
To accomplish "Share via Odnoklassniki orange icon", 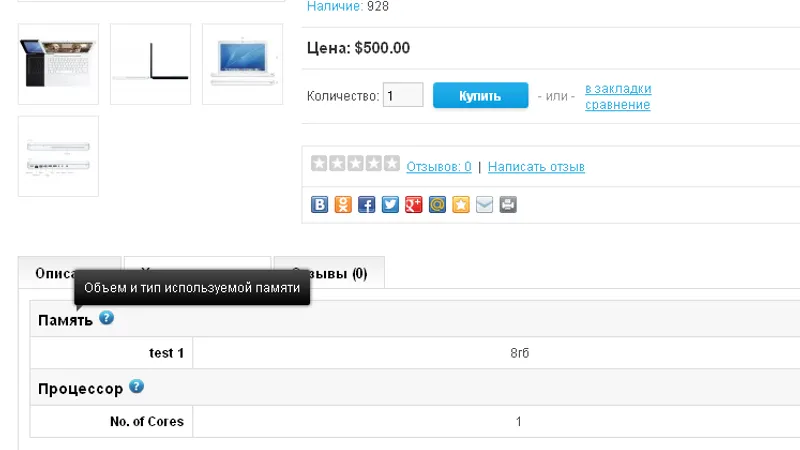I will click(x=343, y=205).
